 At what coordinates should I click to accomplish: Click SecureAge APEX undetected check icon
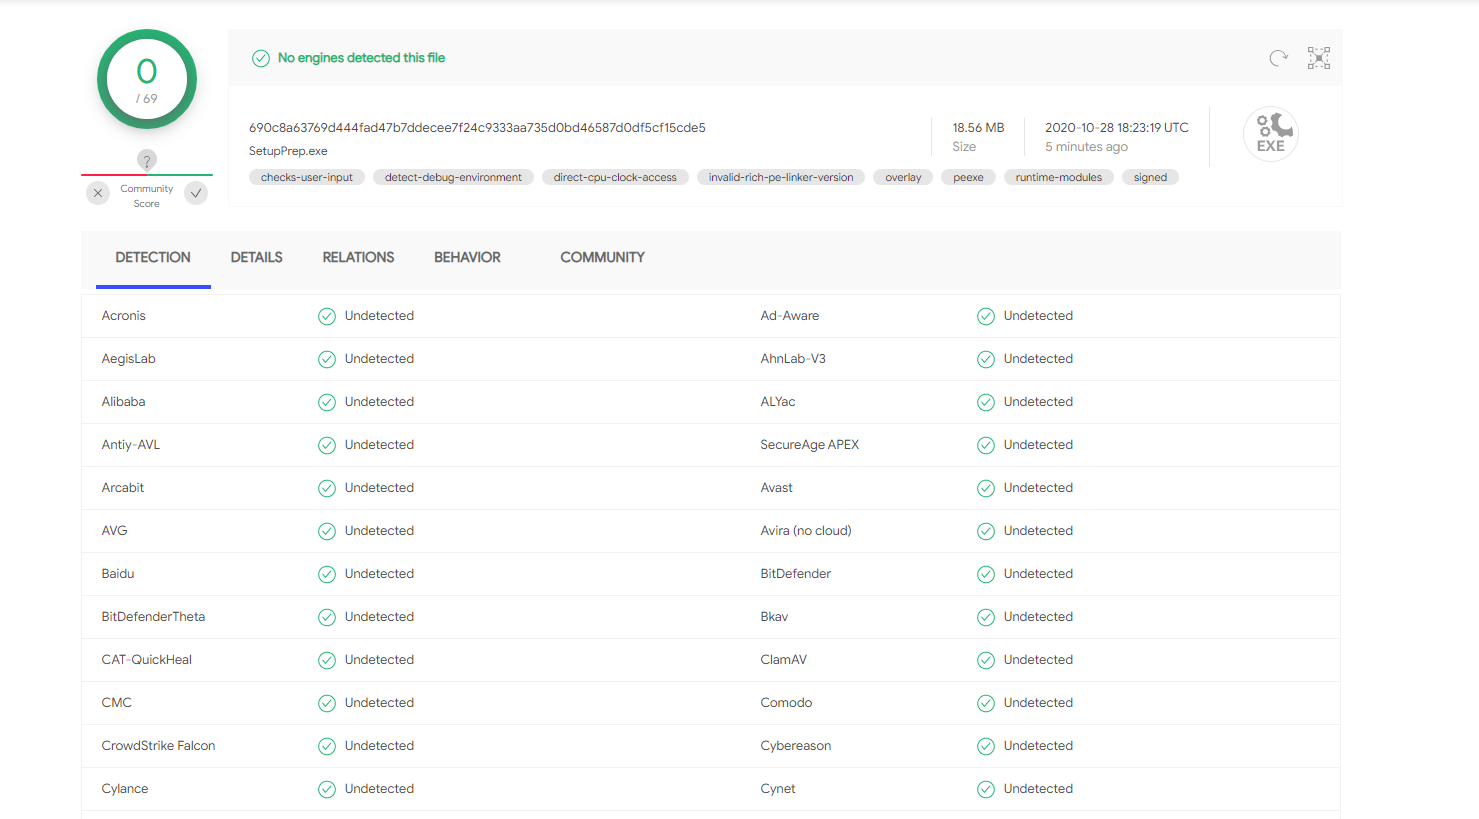[x=986, y=445]
